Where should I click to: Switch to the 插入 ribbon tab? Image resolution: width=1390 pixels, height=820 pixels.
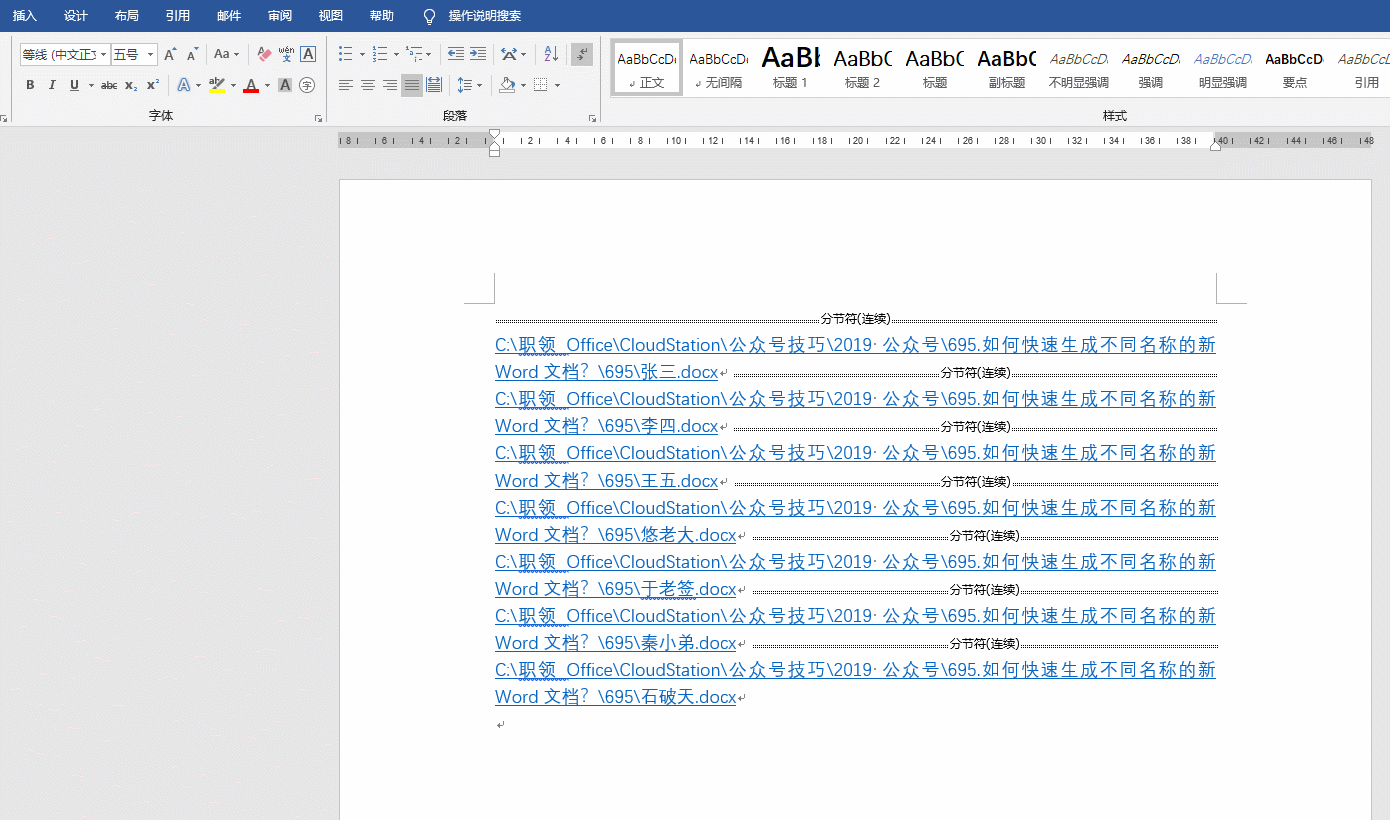[x=24, y=16]
